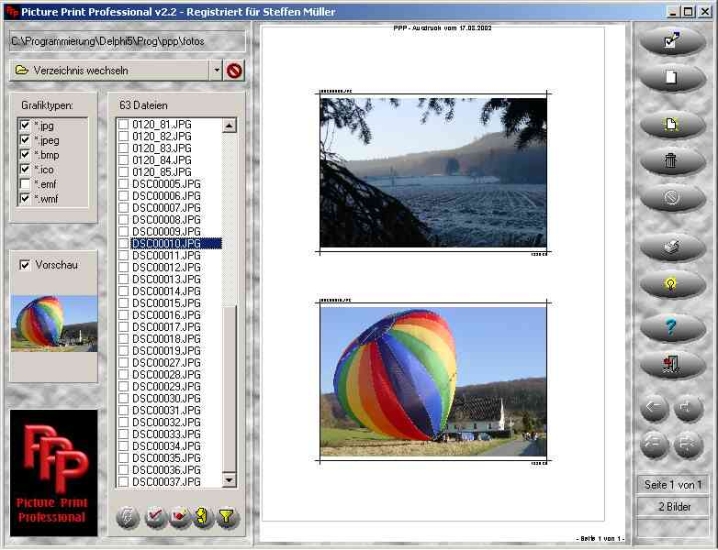Click the Verzeichnis wechseln button
This screenshot has height=550, width=718.
(x=109, y=71)
